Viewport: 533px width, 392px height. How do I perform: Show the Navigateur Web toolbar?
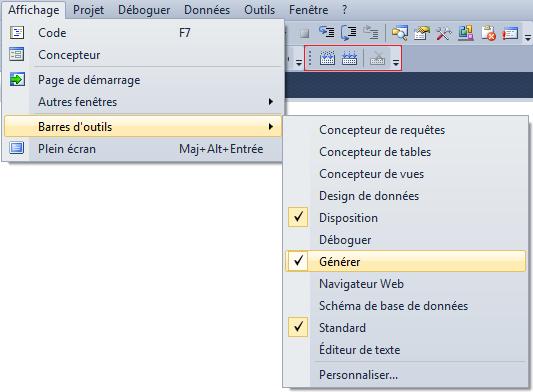pos(405,284)
